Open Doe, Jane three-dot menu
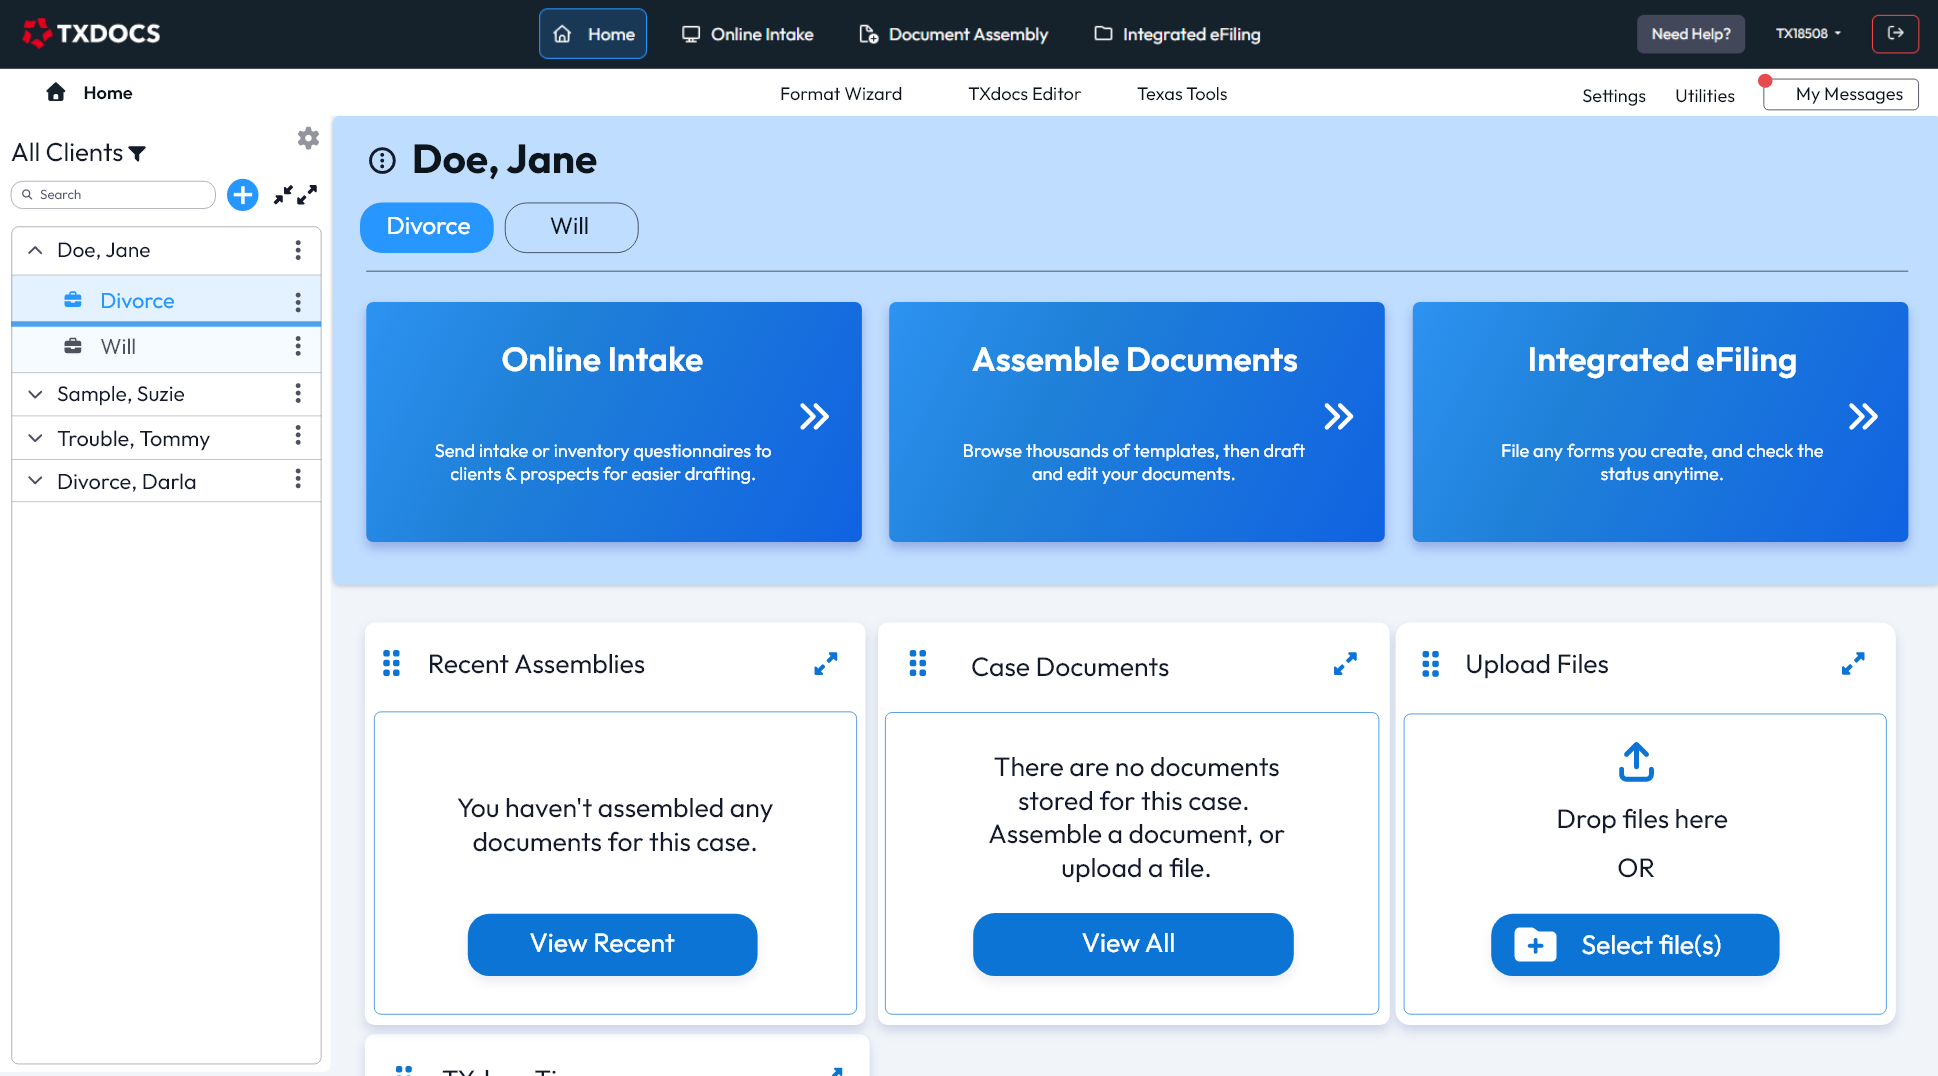Screen dimensions: 1938x1076 (298, 250)
